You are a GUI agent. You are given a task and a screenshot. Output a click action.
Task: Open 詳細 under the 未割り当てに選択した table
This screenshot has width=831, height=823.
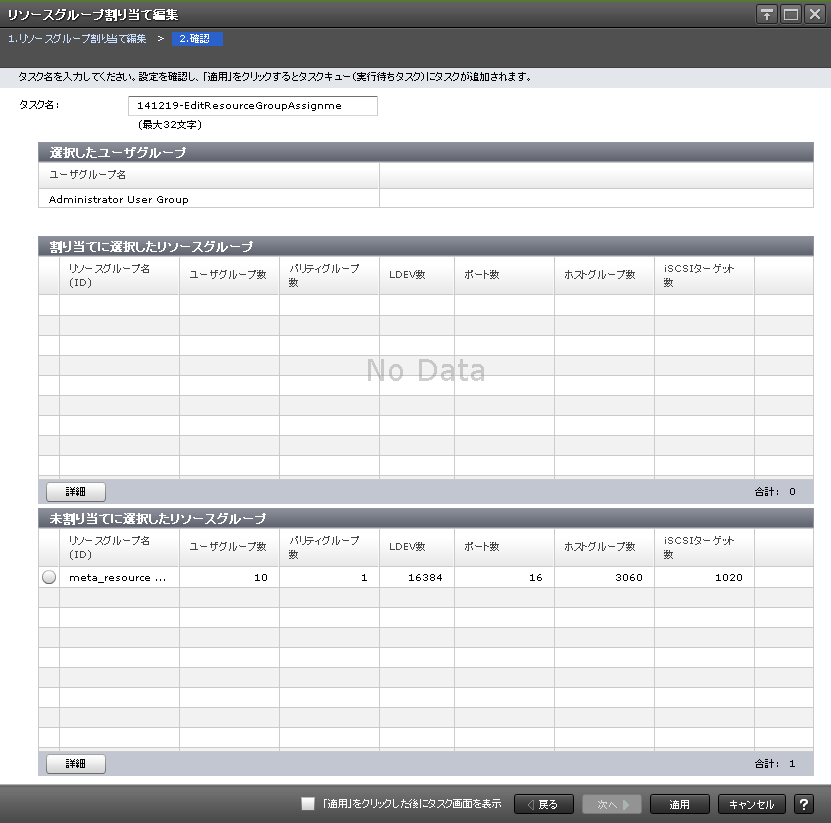(x=76, y=763)
